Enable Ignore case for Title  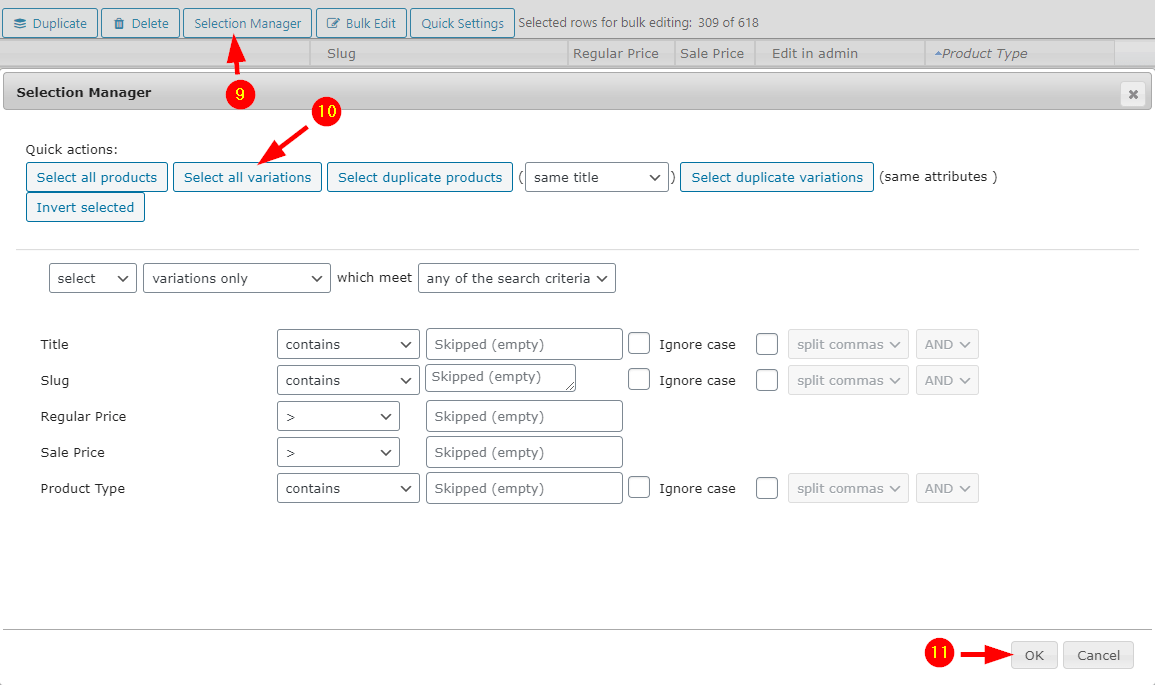pyautogui.click(x=639, y=344)
